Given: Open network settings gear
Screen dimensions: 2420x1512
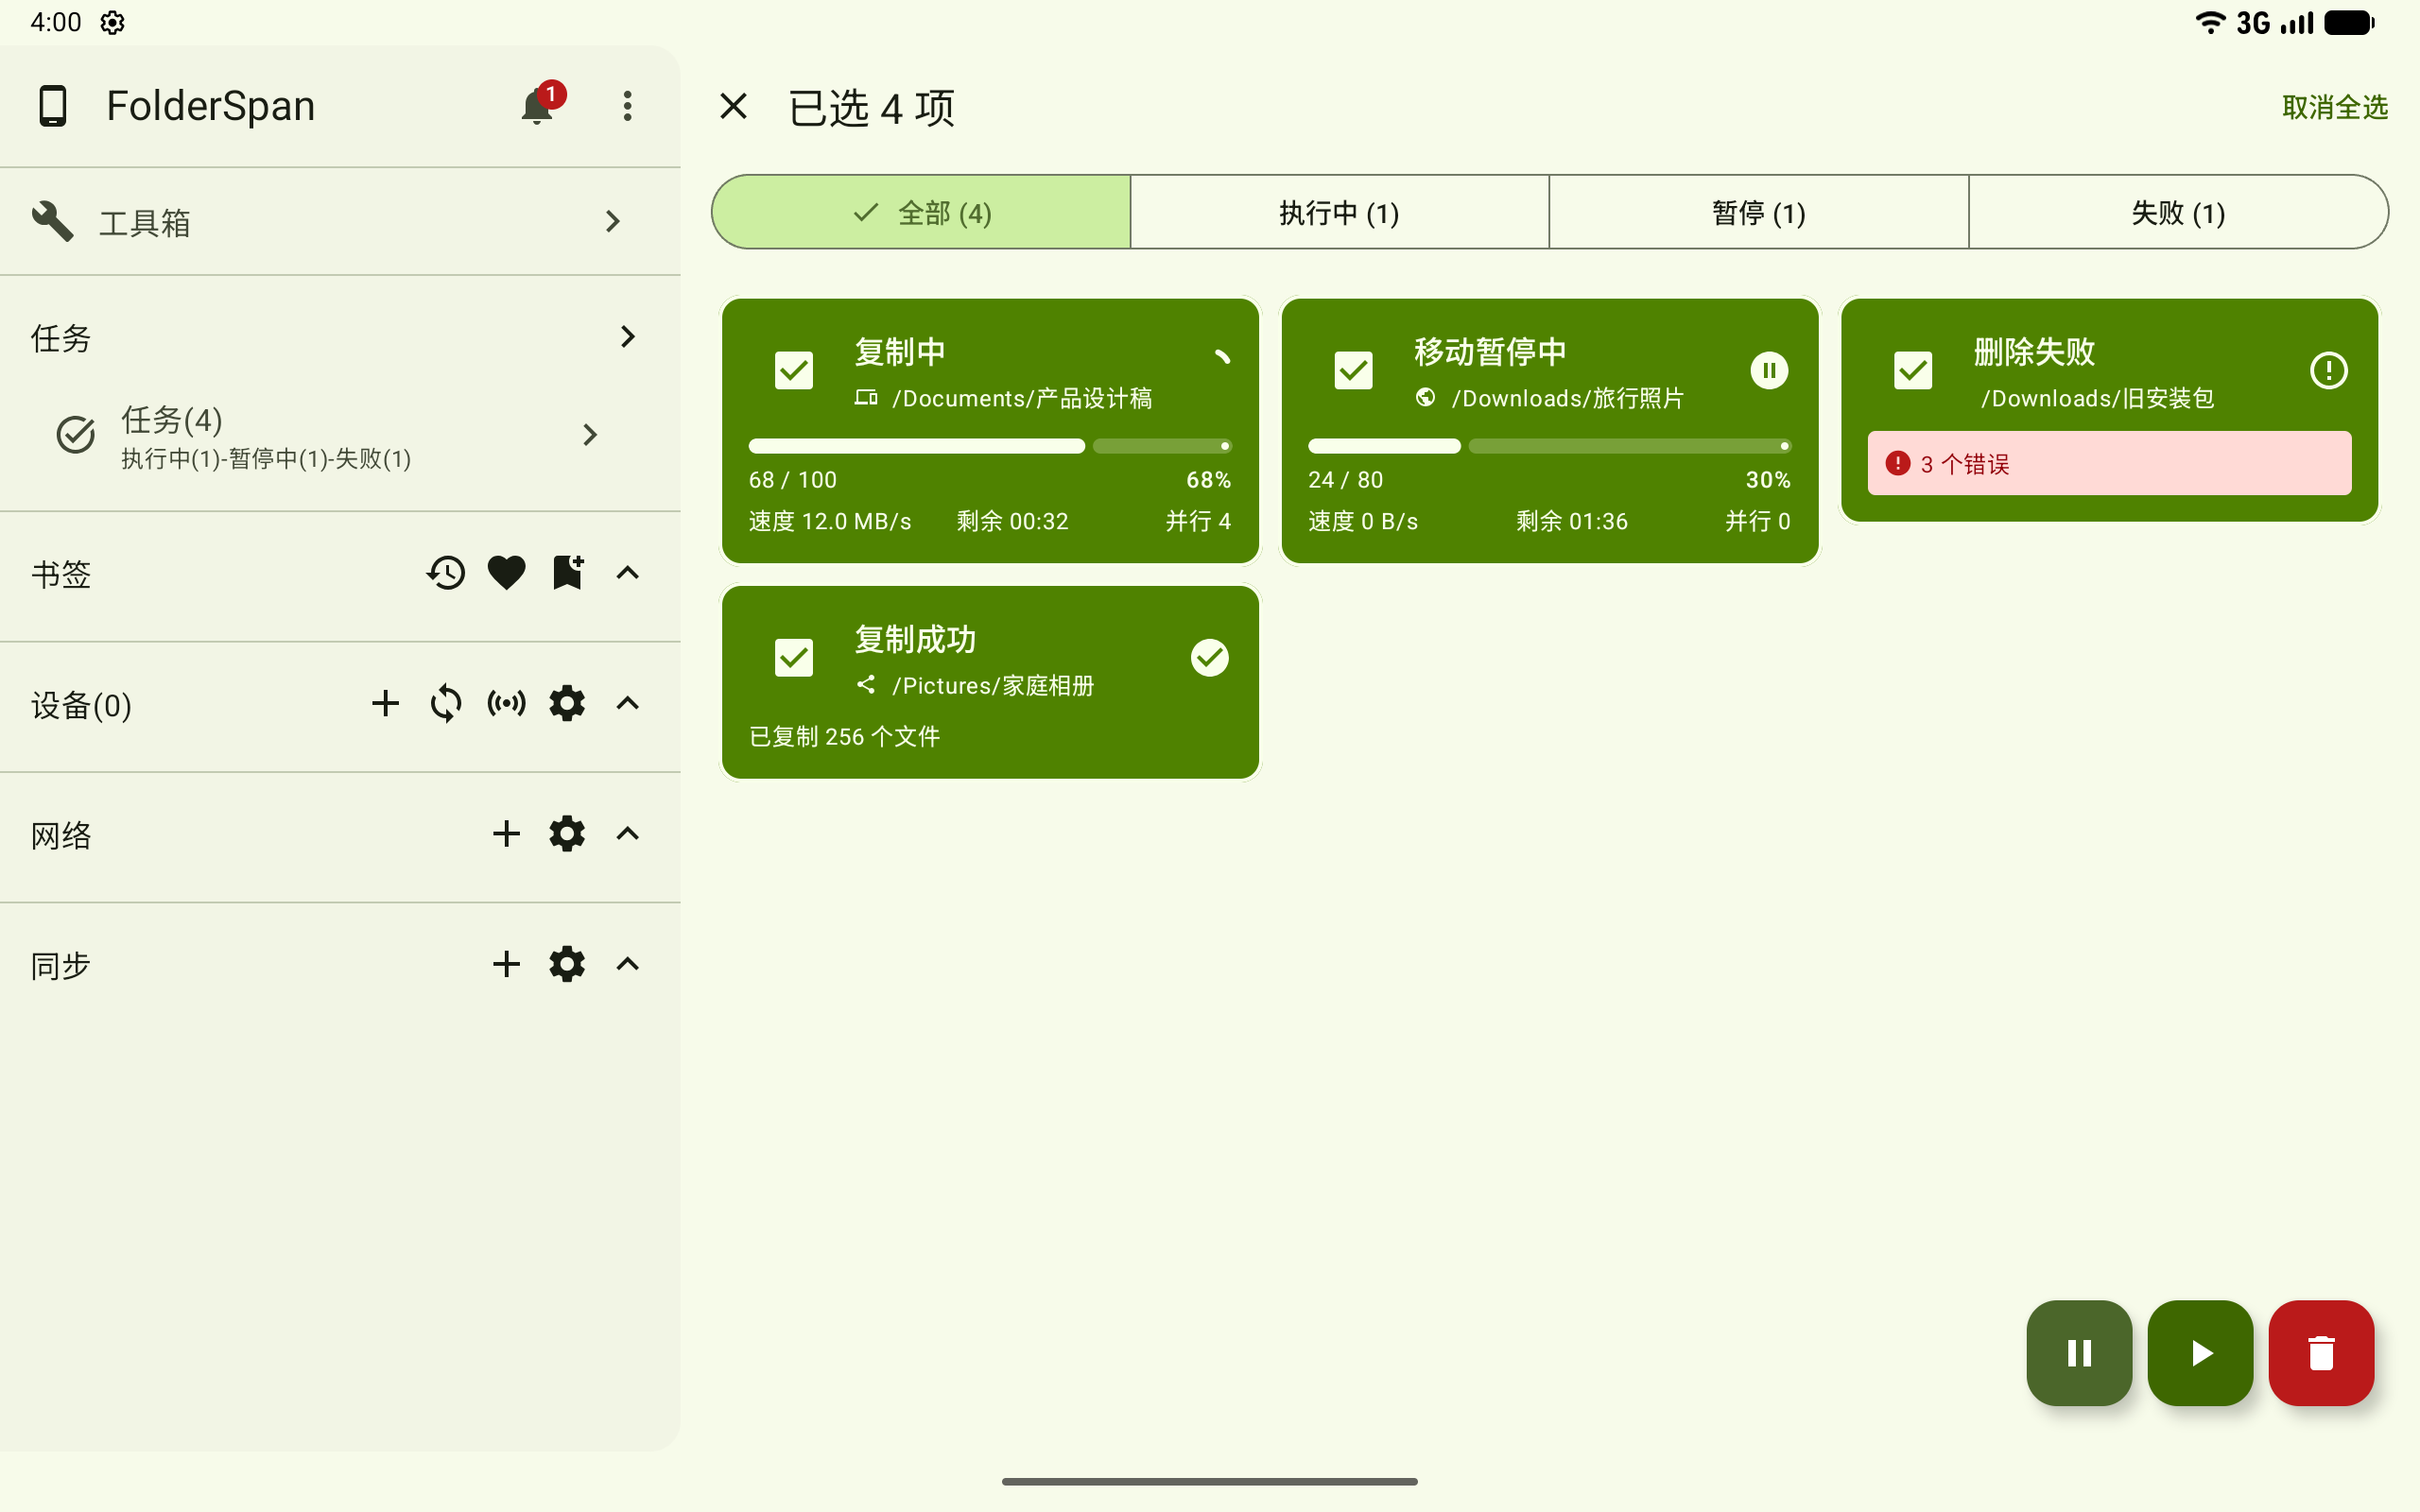Looking at the screenshot, I should pyautogui.click(x=567, y=834).
